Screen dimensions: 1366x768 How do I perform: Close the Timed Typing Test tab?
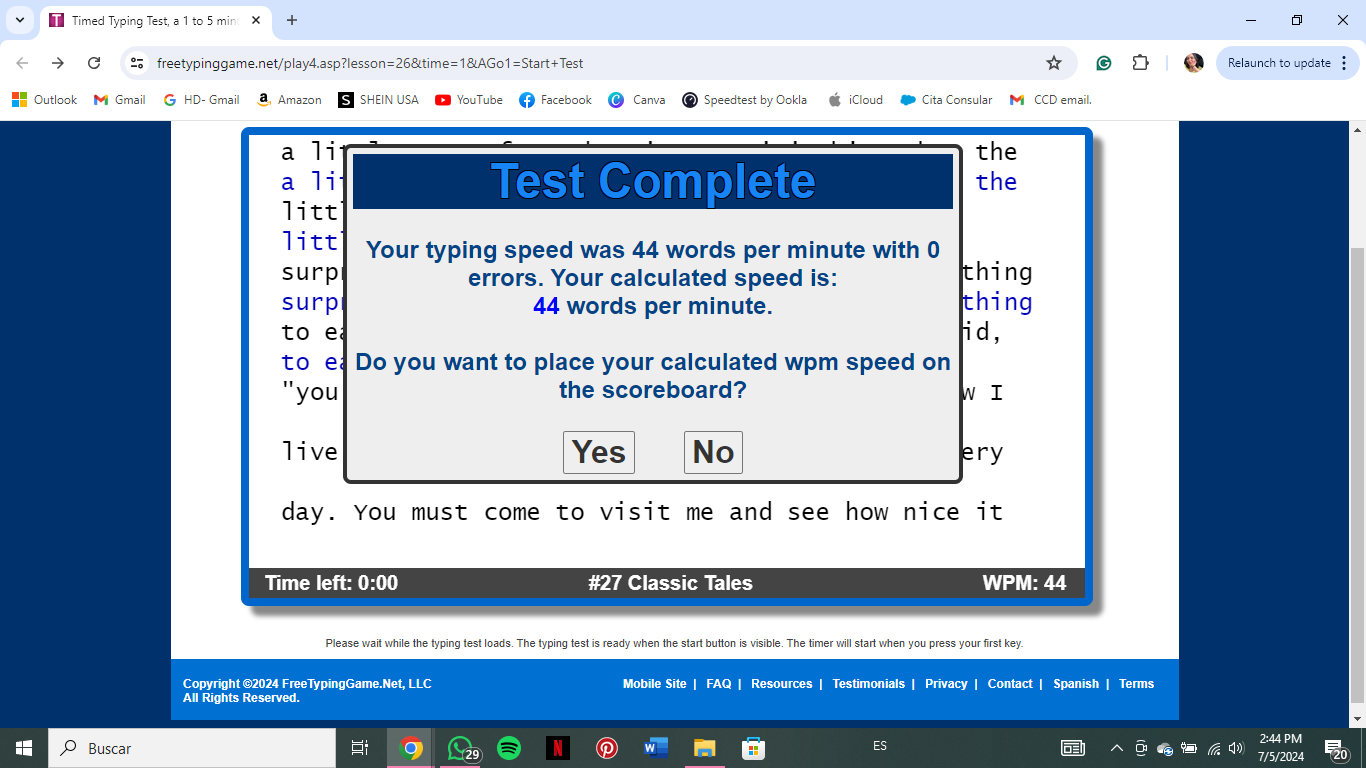[257, 20]
